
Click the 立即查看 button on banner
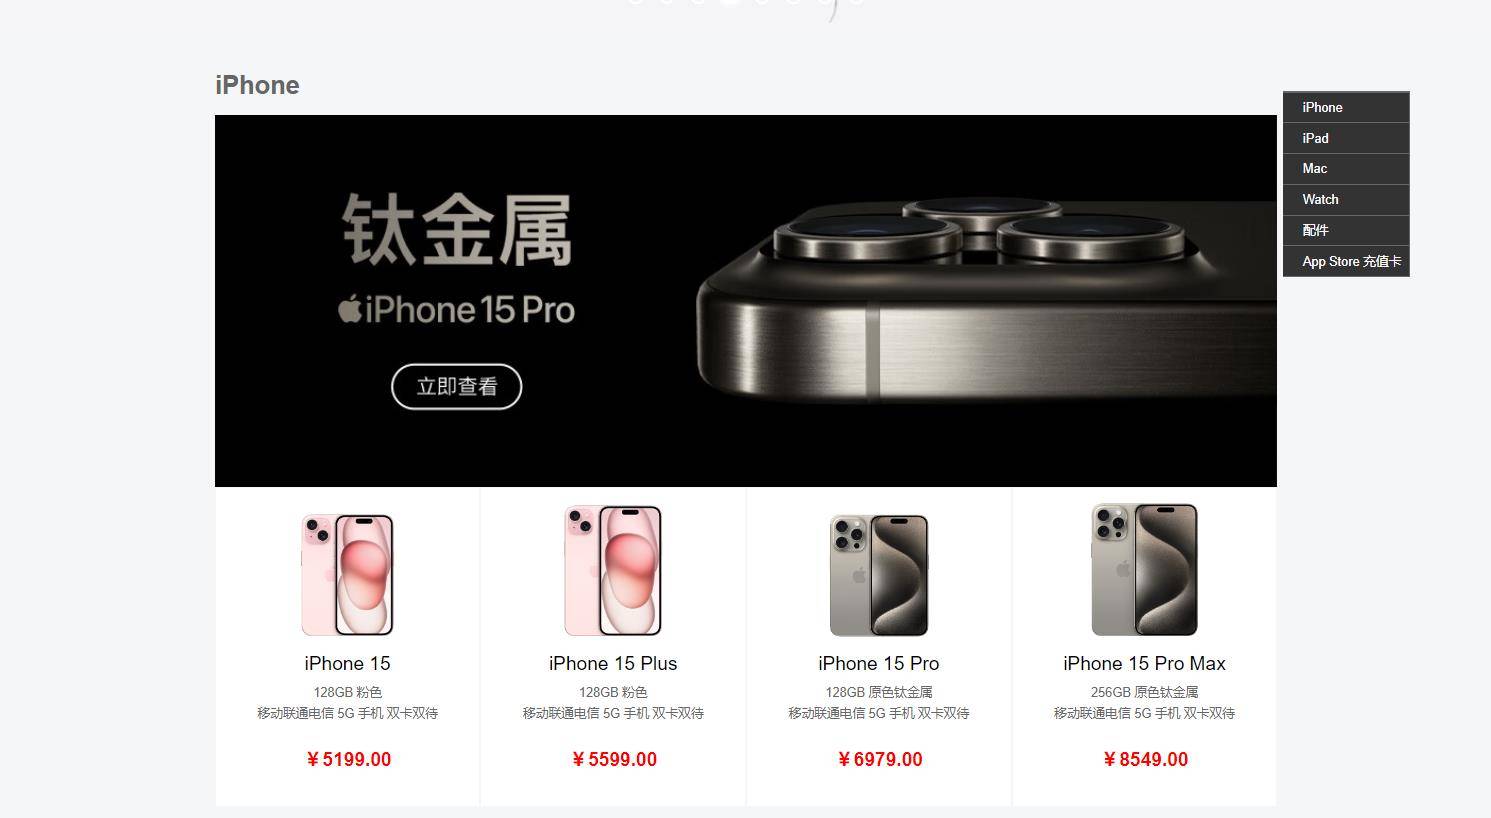pyautogui.click(x=457, y=387)
